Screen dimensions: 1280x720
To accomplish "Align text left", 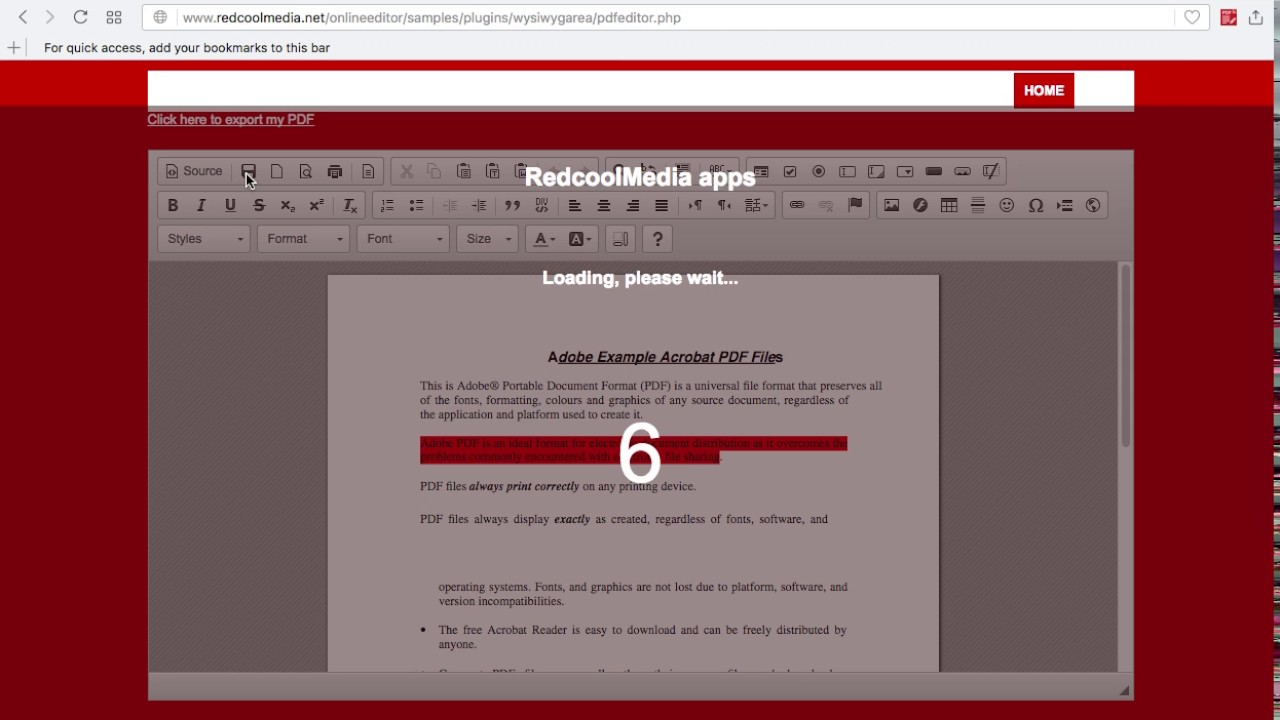I will coord(574,205).
